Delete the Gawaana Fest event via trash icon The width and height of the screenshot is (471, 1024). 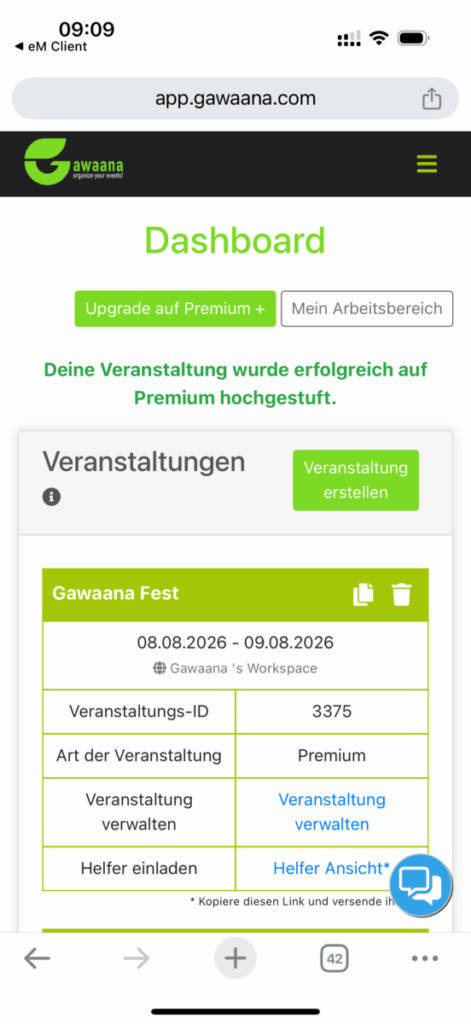(402, 594)
